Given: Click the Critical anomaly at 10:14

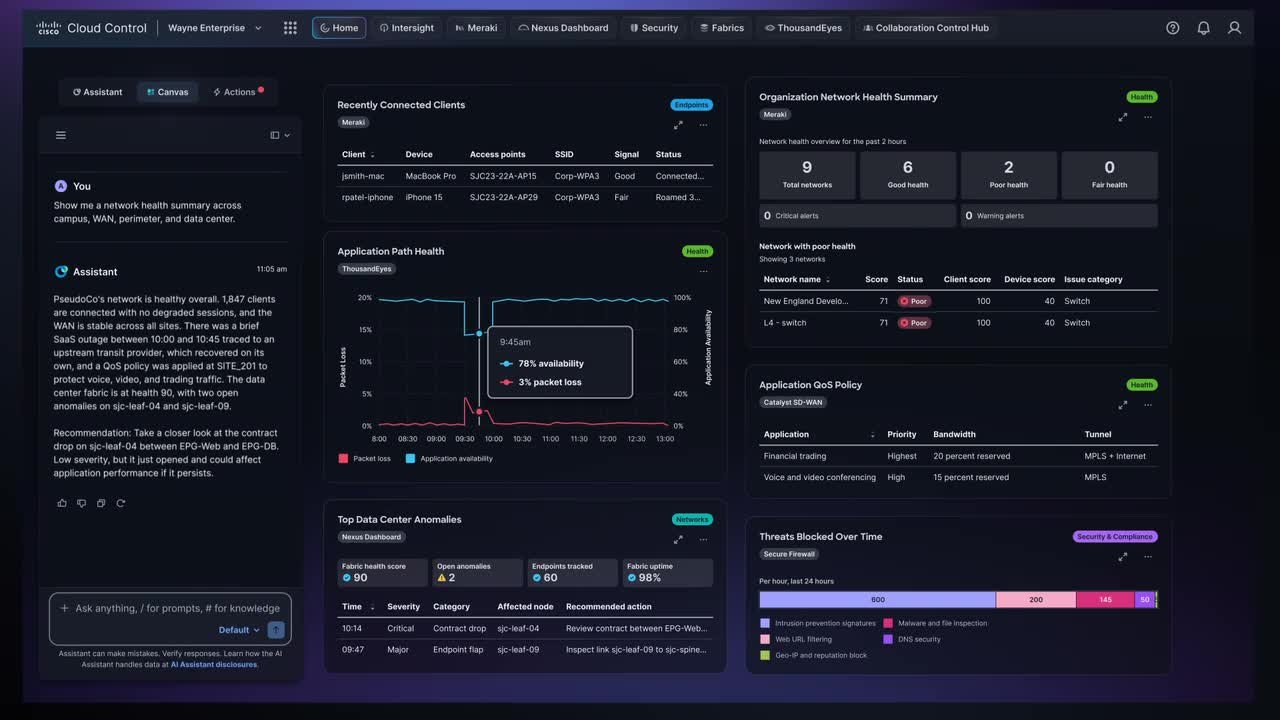Looking at the screenshot, I should [x=525, y=629].
